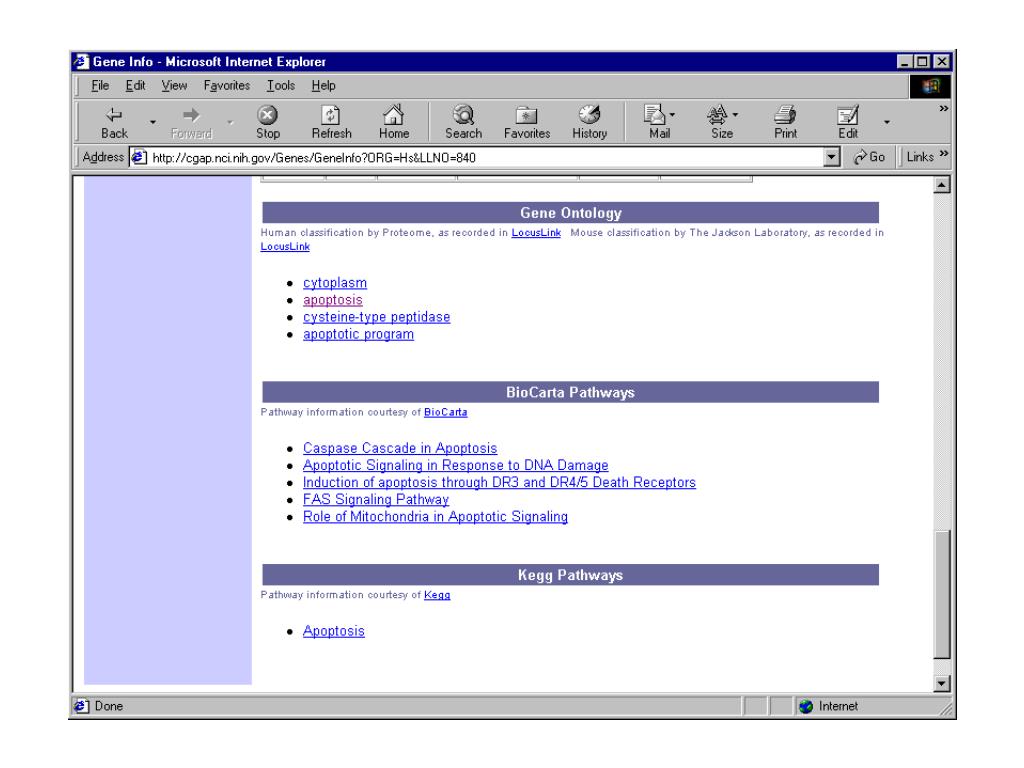Show more toolbar buttons chevron

pos(944,108)
